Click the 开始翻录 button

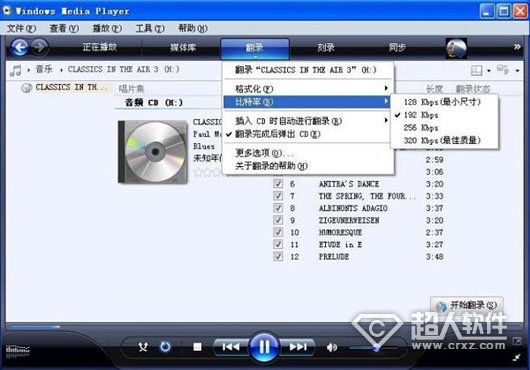pos(466,306)
